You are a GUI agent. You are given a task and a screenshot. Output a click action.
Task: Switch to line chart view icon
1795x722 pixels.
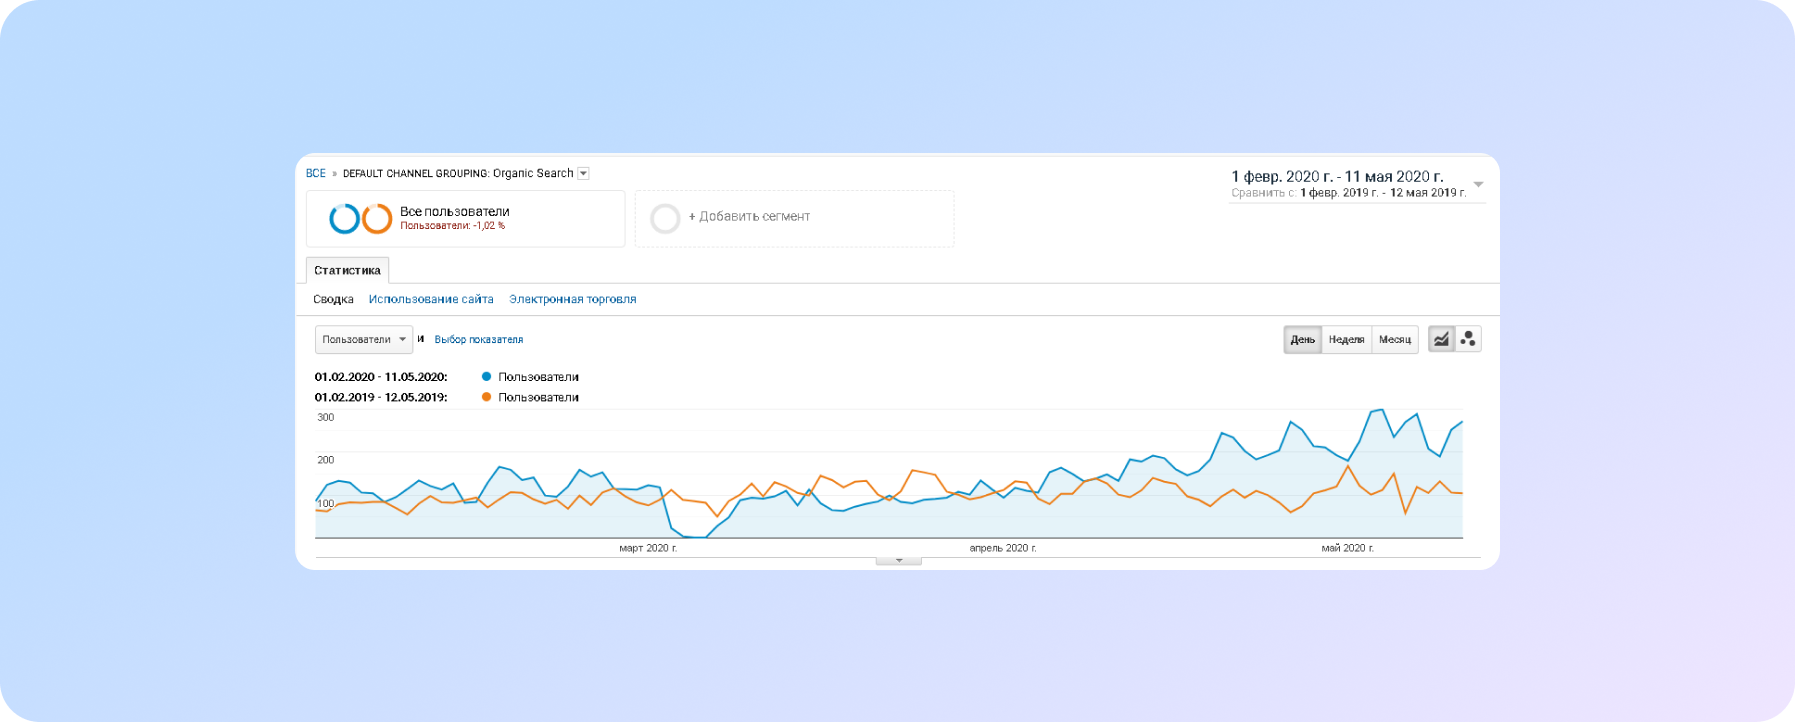pyautogui.click(x=1441, y=339)
